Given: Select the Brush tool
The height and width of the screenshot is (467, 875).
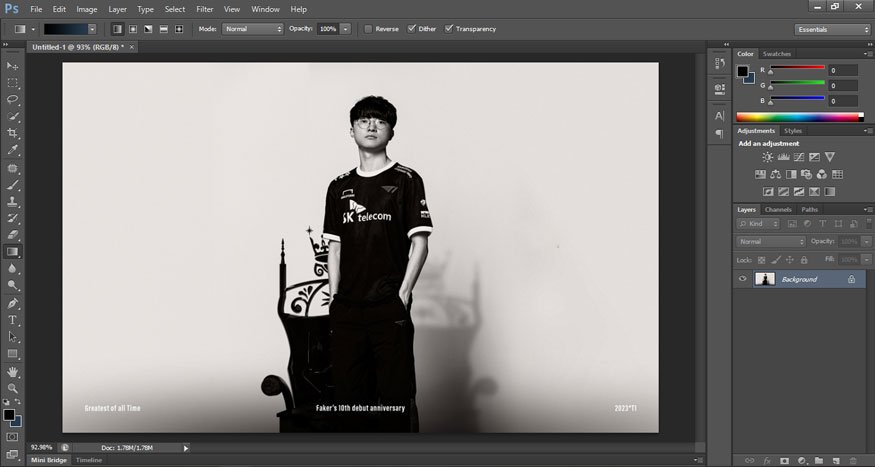Looking at the screenshot, I should (12, 185).
